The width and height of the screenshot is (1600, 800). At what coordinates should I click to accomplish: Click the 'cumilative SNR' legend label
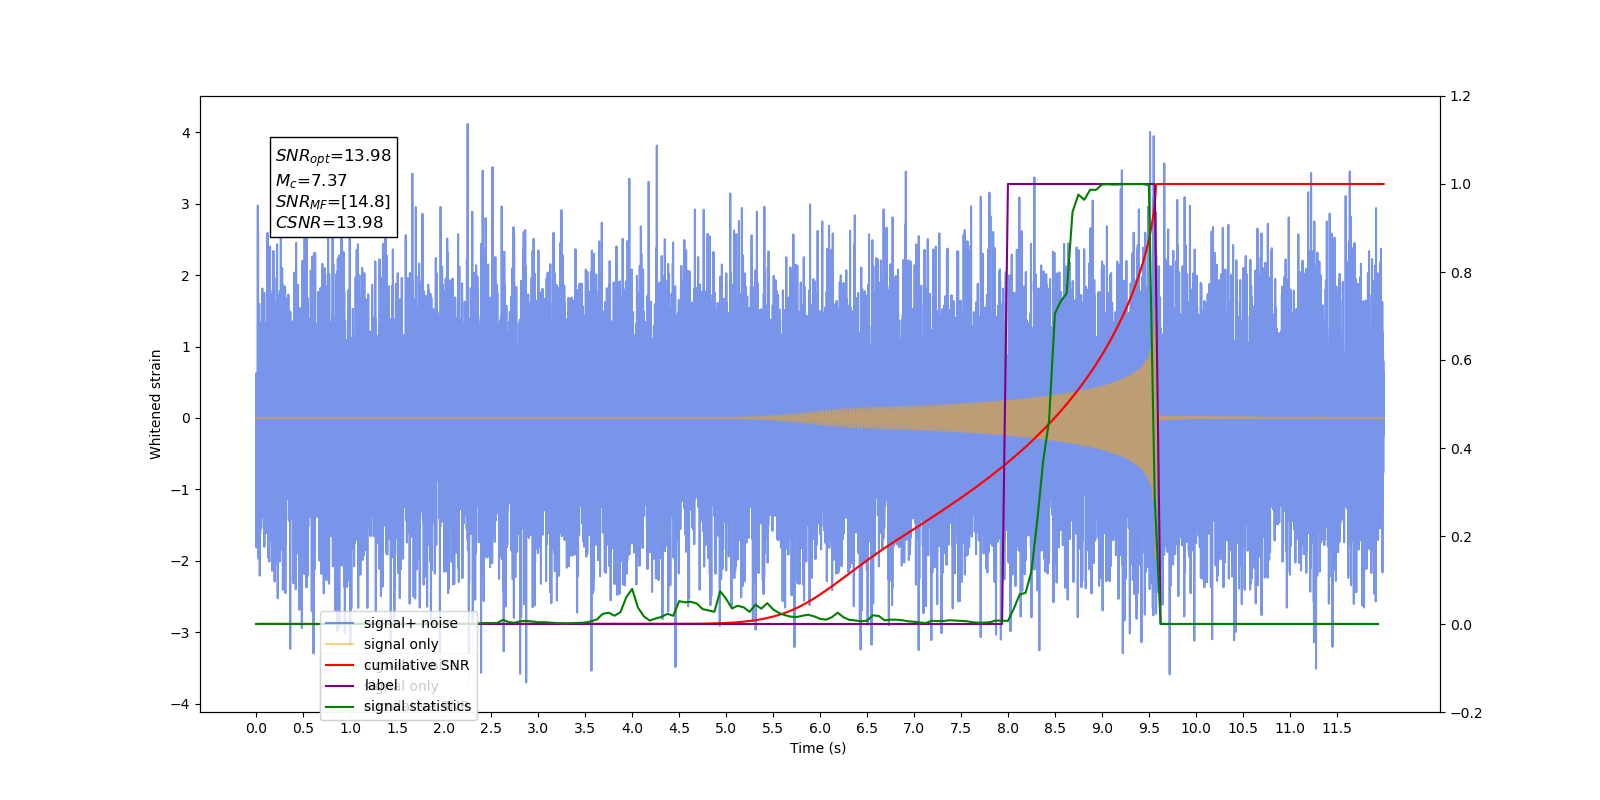click(x=416, y=665)
